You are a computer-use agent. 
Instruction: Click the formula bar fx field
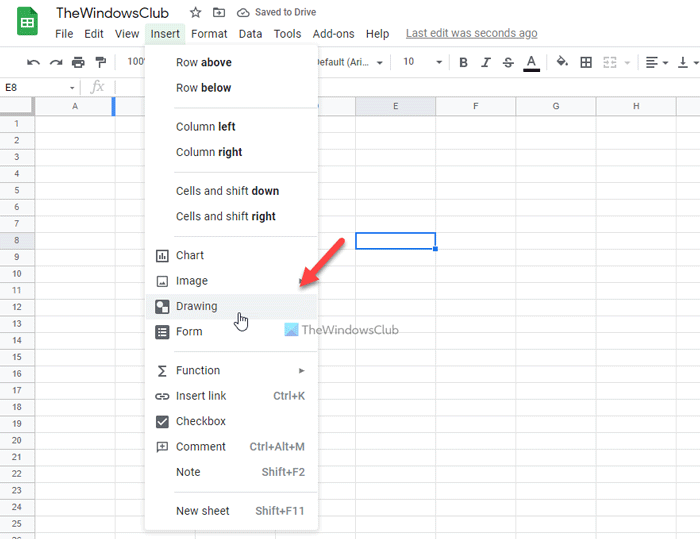coord(97,87)
